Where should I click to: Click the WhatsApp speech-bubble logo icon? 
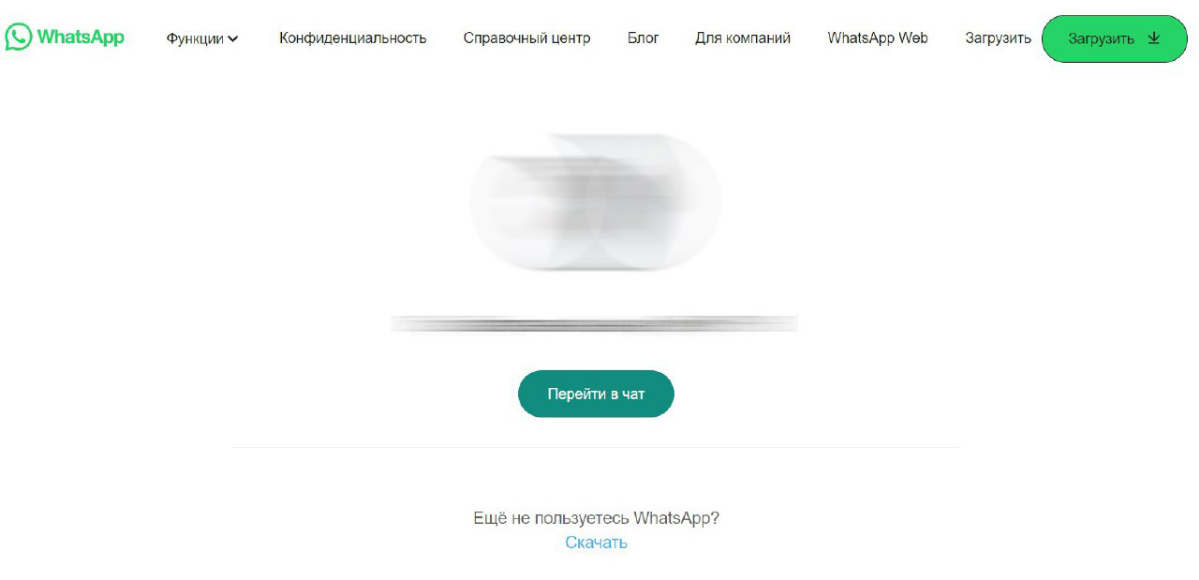(x=18, y=37)
